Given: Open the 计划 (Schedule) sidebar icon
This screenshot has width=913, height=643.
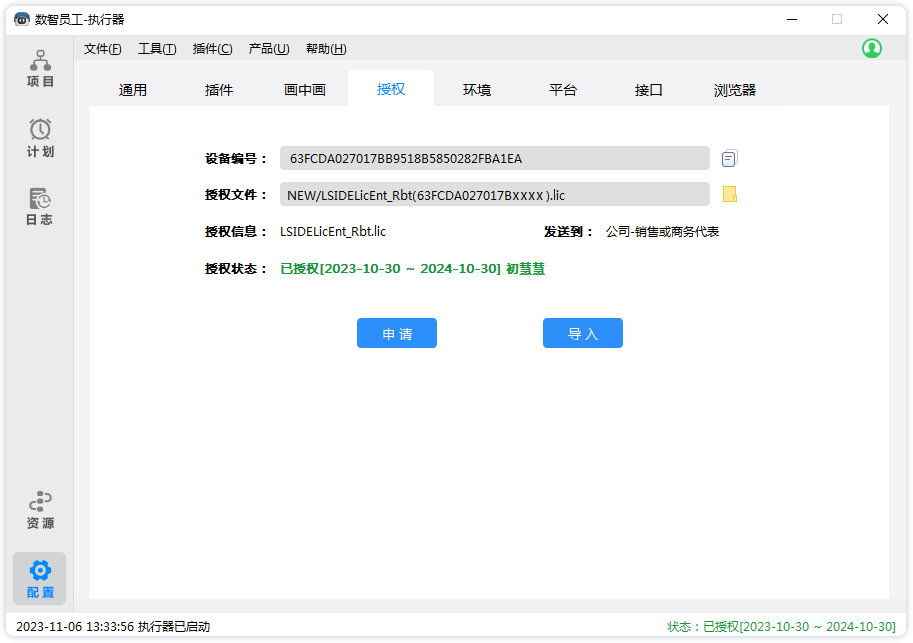Looking at the screenshot, I should click(40, 138).
